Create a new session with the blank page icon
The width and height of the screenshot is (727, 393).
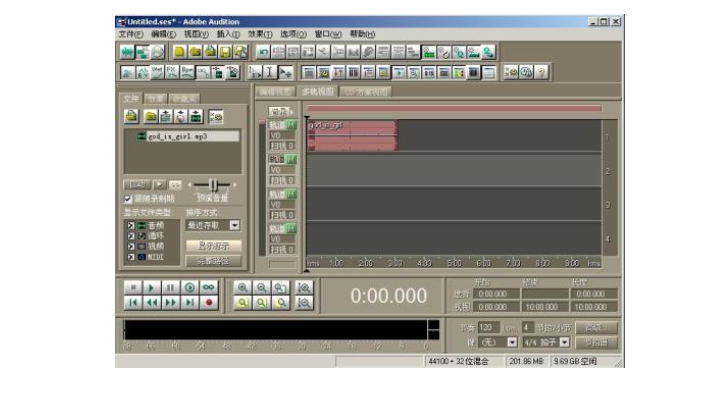[180, 52]
